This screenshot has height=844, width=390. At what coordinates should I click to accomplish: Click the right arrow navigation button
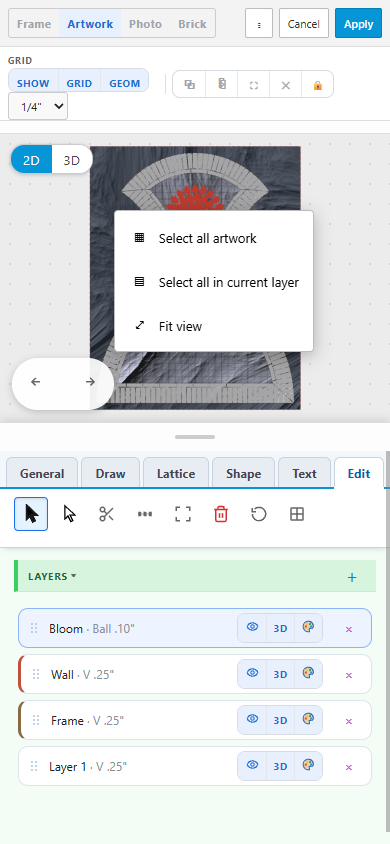tap(90, 382)
